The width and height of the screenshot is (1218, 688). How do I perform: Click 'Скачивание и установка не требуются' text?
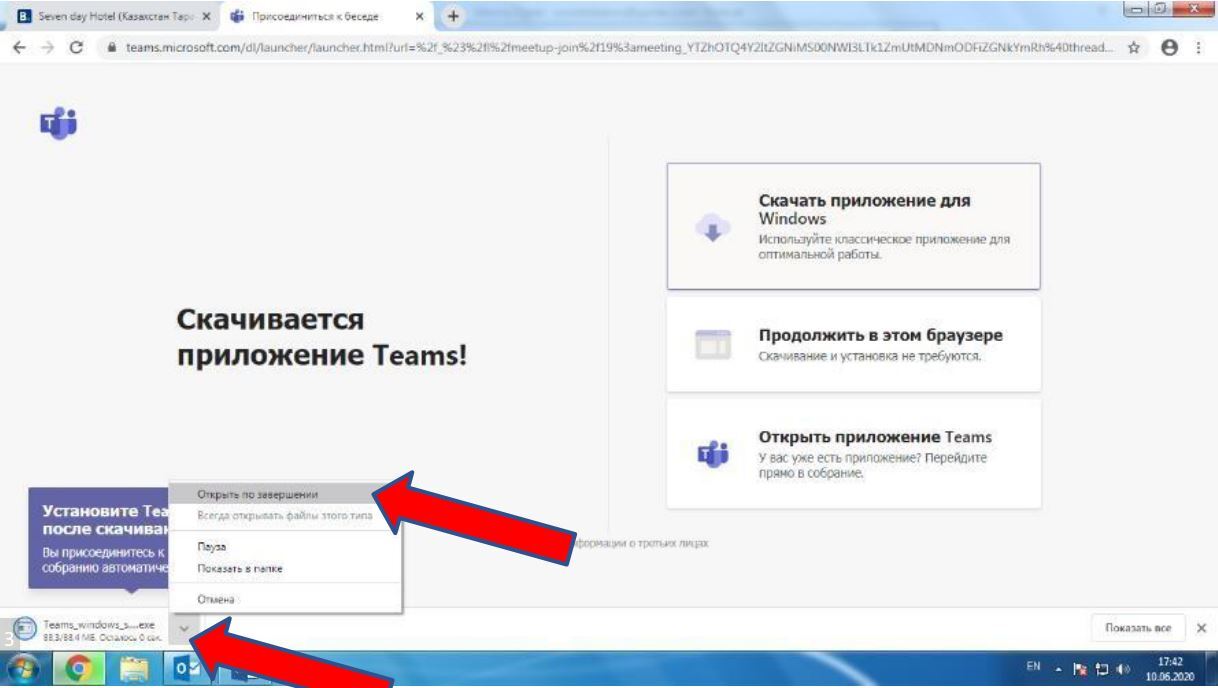[870, 357]
